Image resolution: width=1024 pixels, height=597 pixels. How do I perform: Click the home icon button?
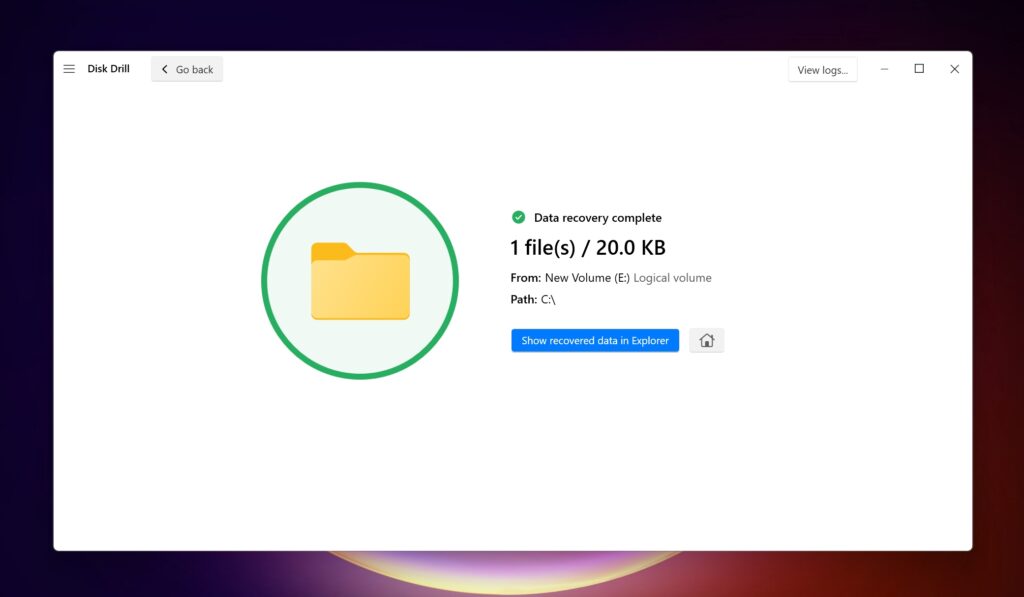click(x=706, y=340)
